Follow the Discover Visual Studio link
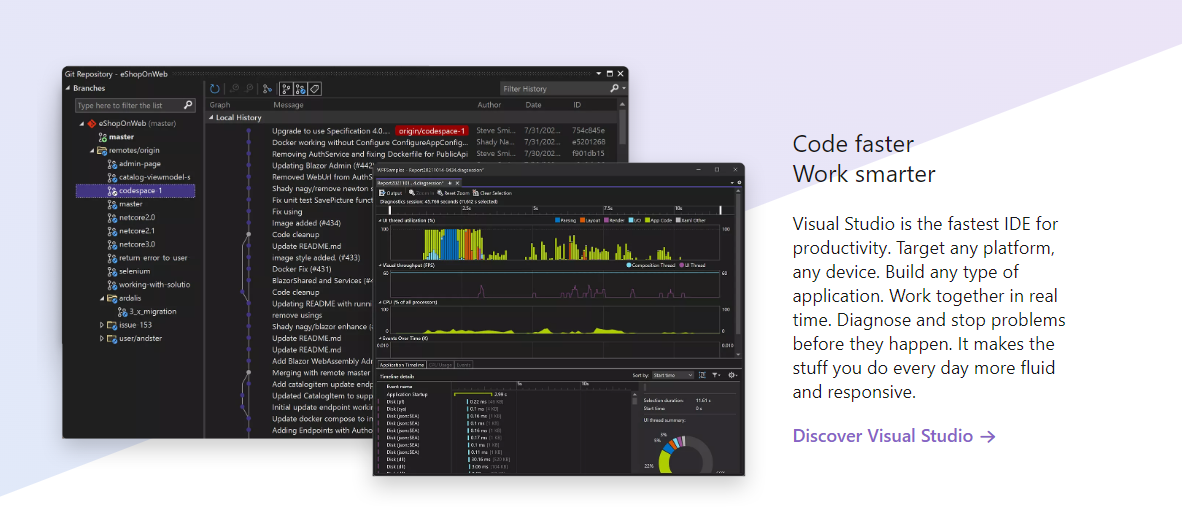The height and width of the screenshot is (513, 1182). coord(894,435)
